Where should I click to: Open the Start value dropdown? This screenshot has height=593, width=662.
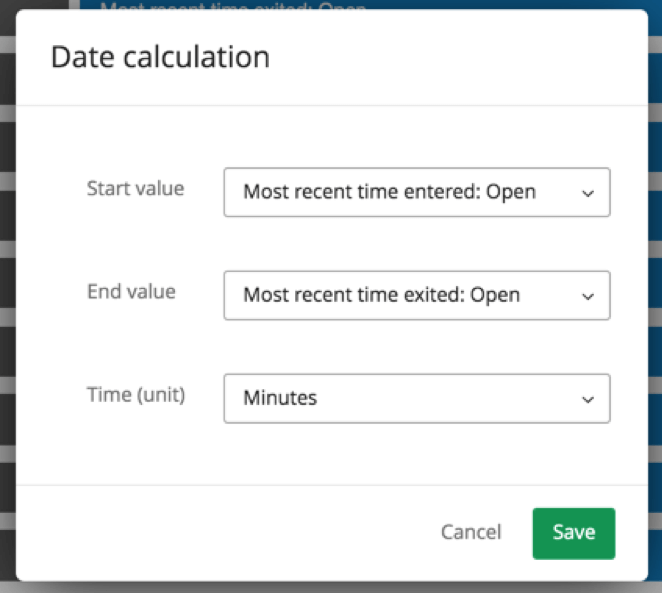(x=416, y=192)
